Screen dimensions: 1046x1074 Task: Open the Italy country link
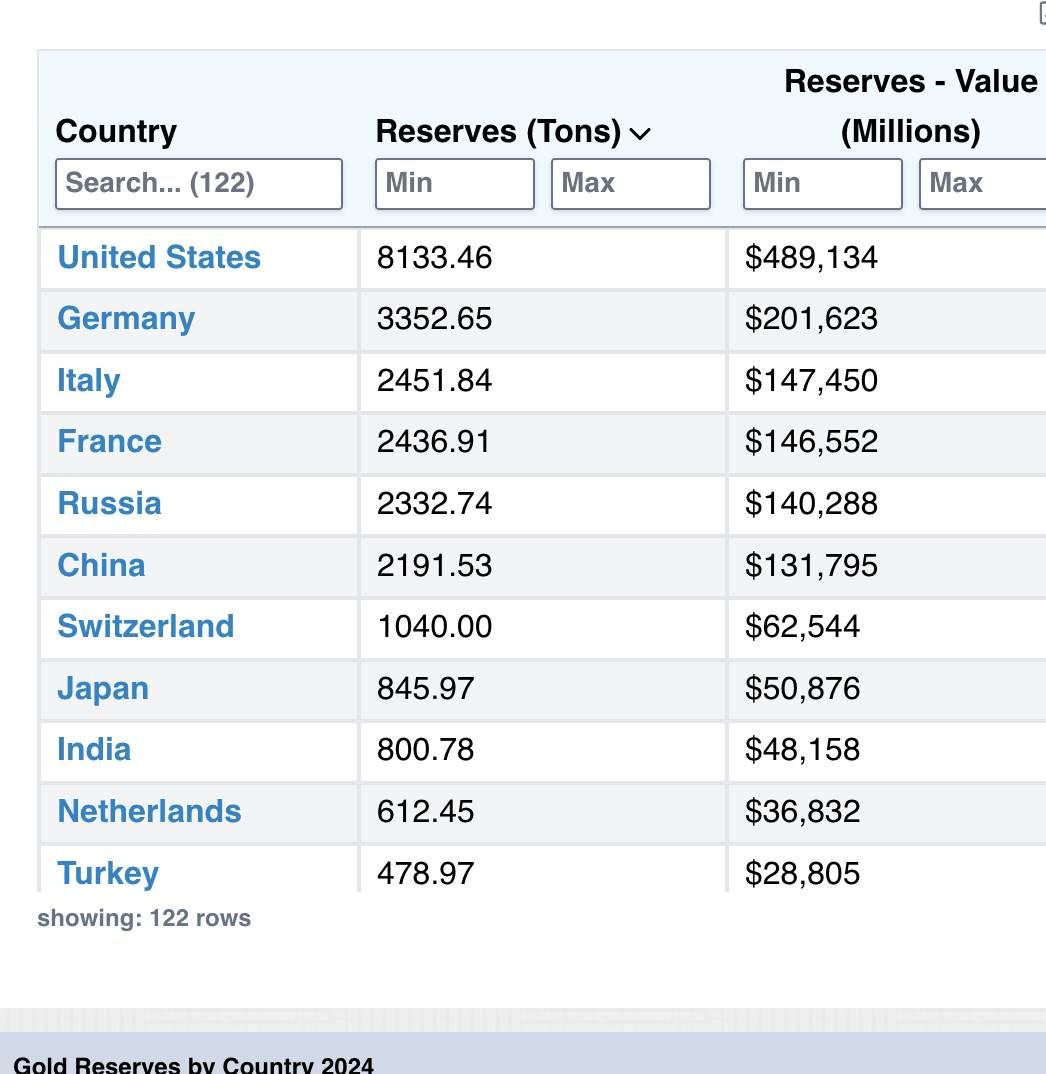coord(88,381)
